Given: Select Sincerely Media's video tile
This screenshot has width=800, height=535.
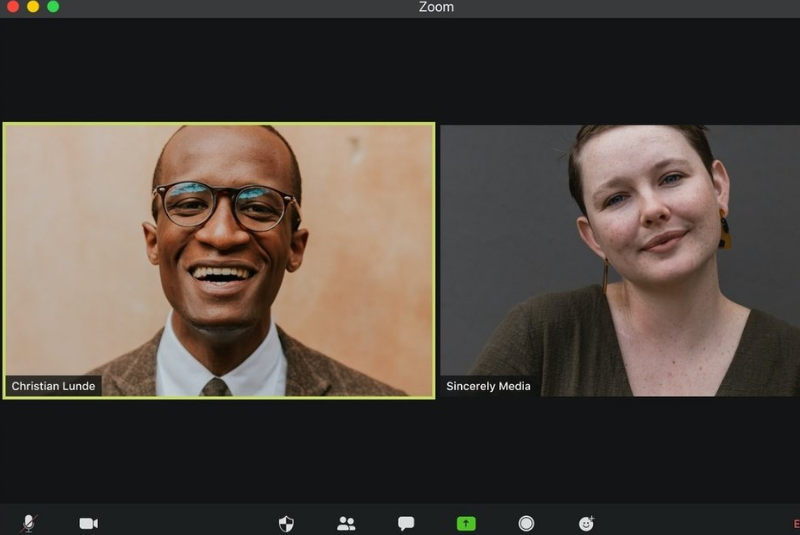Looking at the screenshot, I should pos(620,261).
